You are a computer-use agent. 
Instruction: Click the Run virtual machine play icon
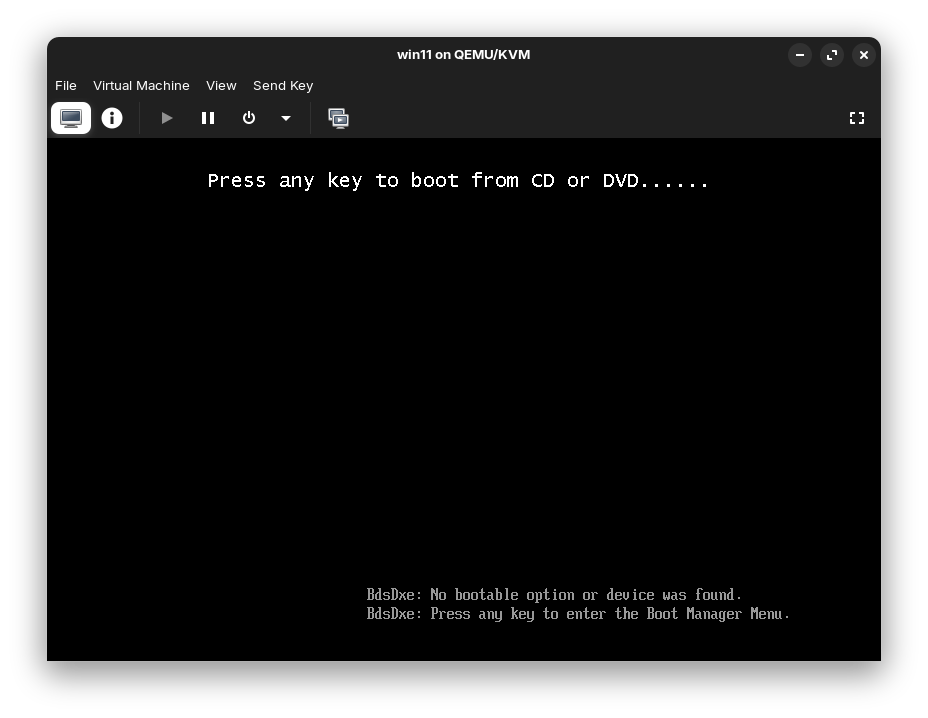click(x=167, y=118)
